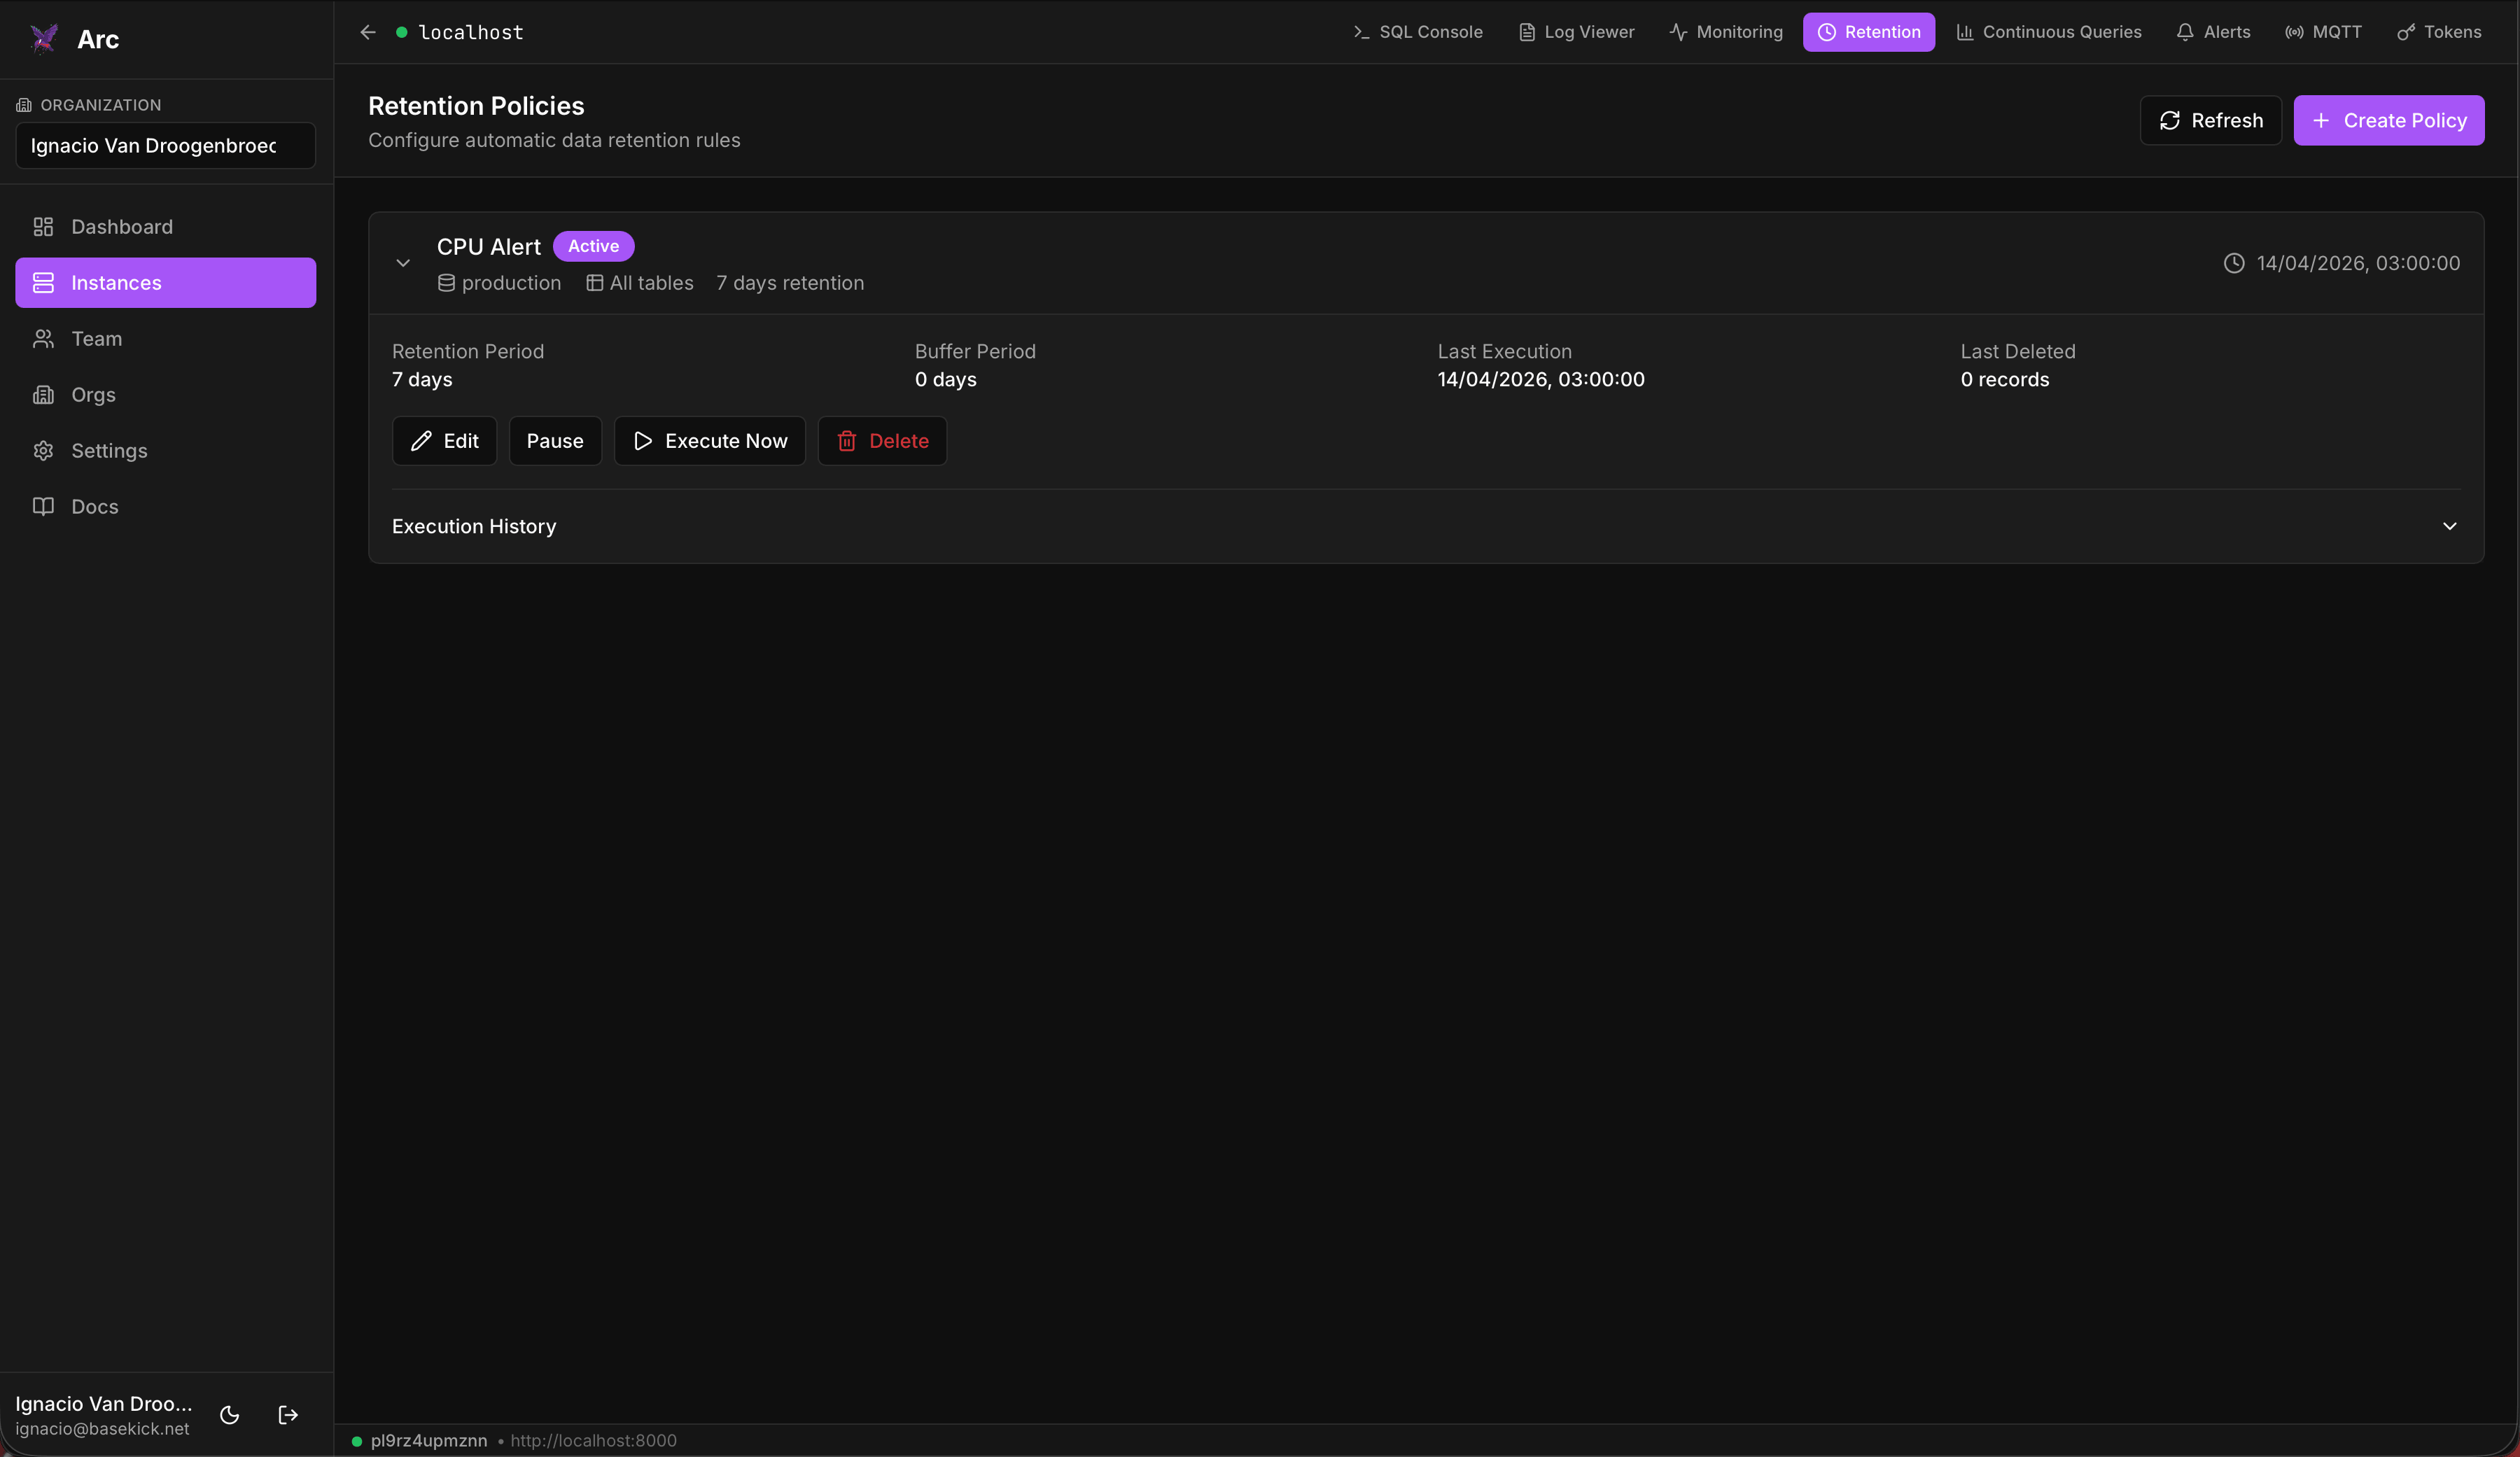Screen dimensions: 2520x1457
Task: Switch to the Monitoring tab
Action: (1726, 32)
